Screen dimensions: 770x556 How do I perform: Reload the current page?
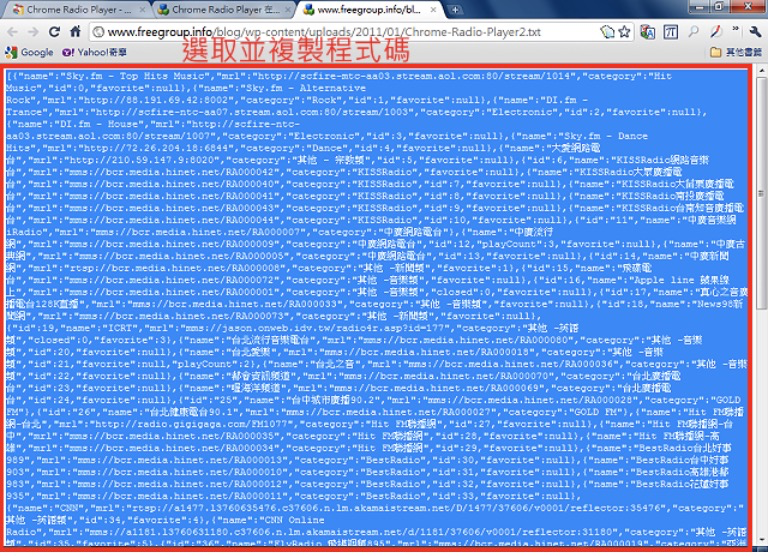[x=54, y=32]
